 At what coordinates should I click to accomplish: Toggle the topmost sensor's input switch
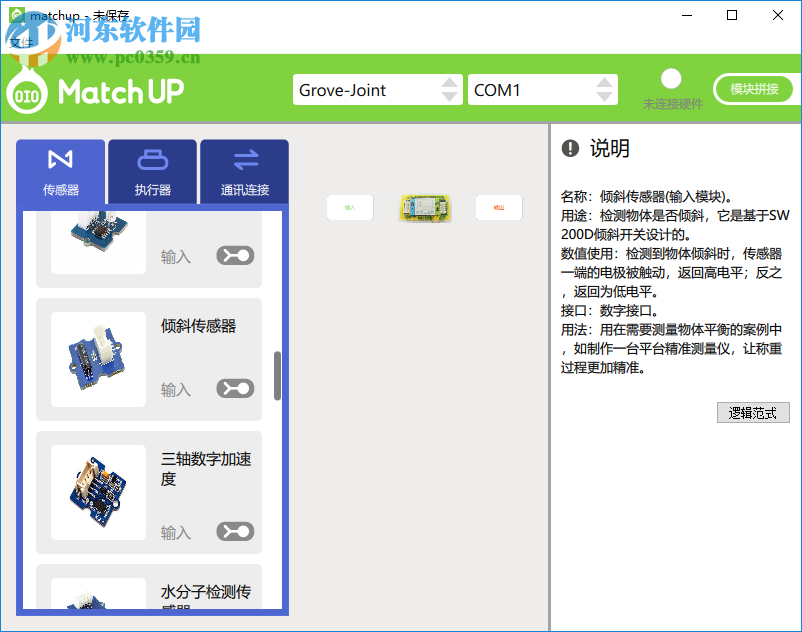pyautogui.click(x=234, y=255)
